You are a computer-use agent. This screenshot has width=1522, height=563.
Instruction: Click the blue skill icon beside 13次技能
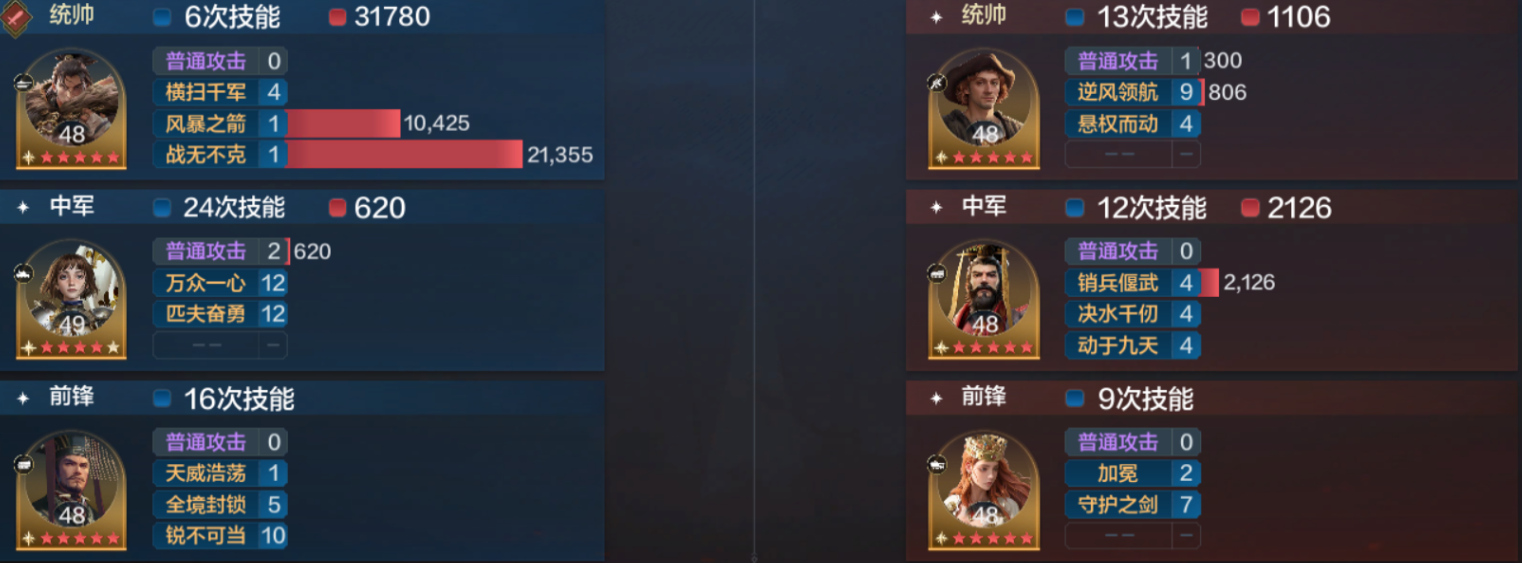[x=1075, y=17]
